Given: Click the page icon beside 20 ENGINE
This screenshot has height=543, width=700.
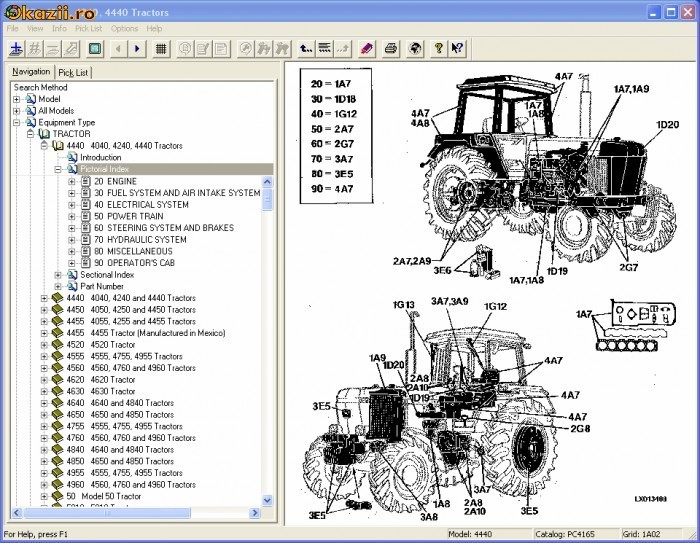Looking at the screenshot, I should point(86,181).
